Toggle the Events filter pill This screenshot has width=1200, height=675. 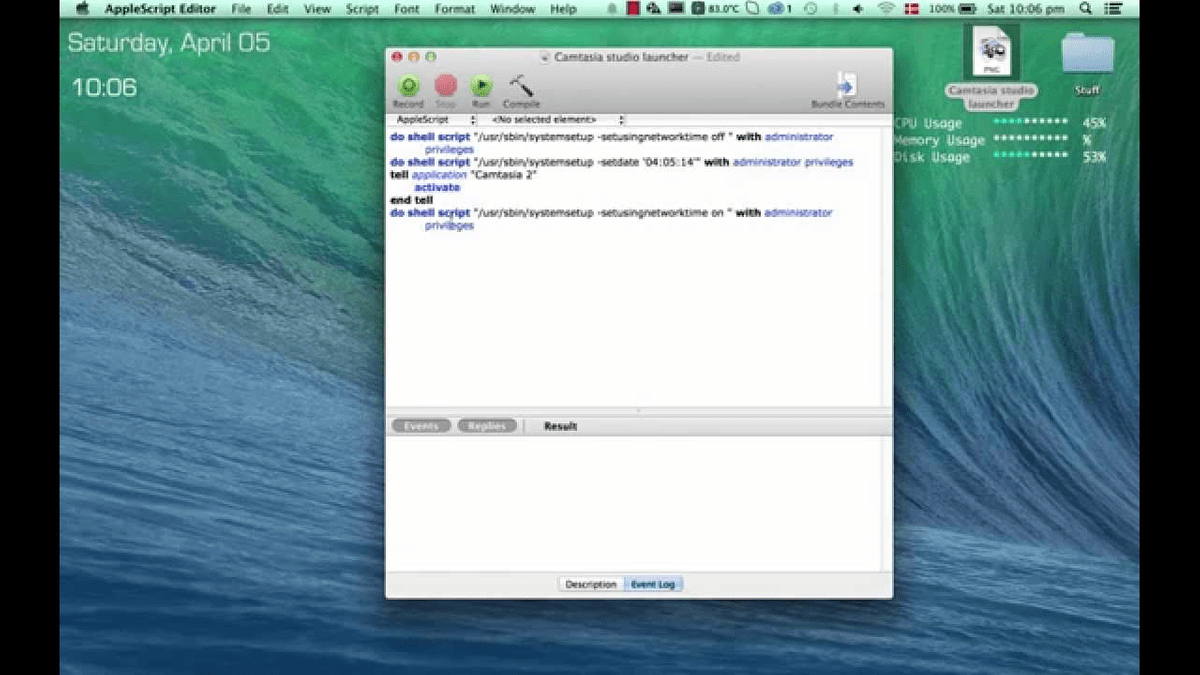tap(421, 426)
